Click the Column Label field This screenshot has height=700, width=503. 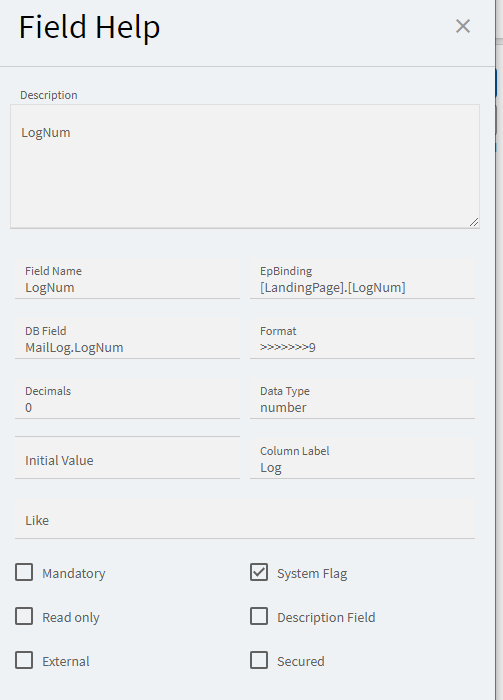point(362,458)
